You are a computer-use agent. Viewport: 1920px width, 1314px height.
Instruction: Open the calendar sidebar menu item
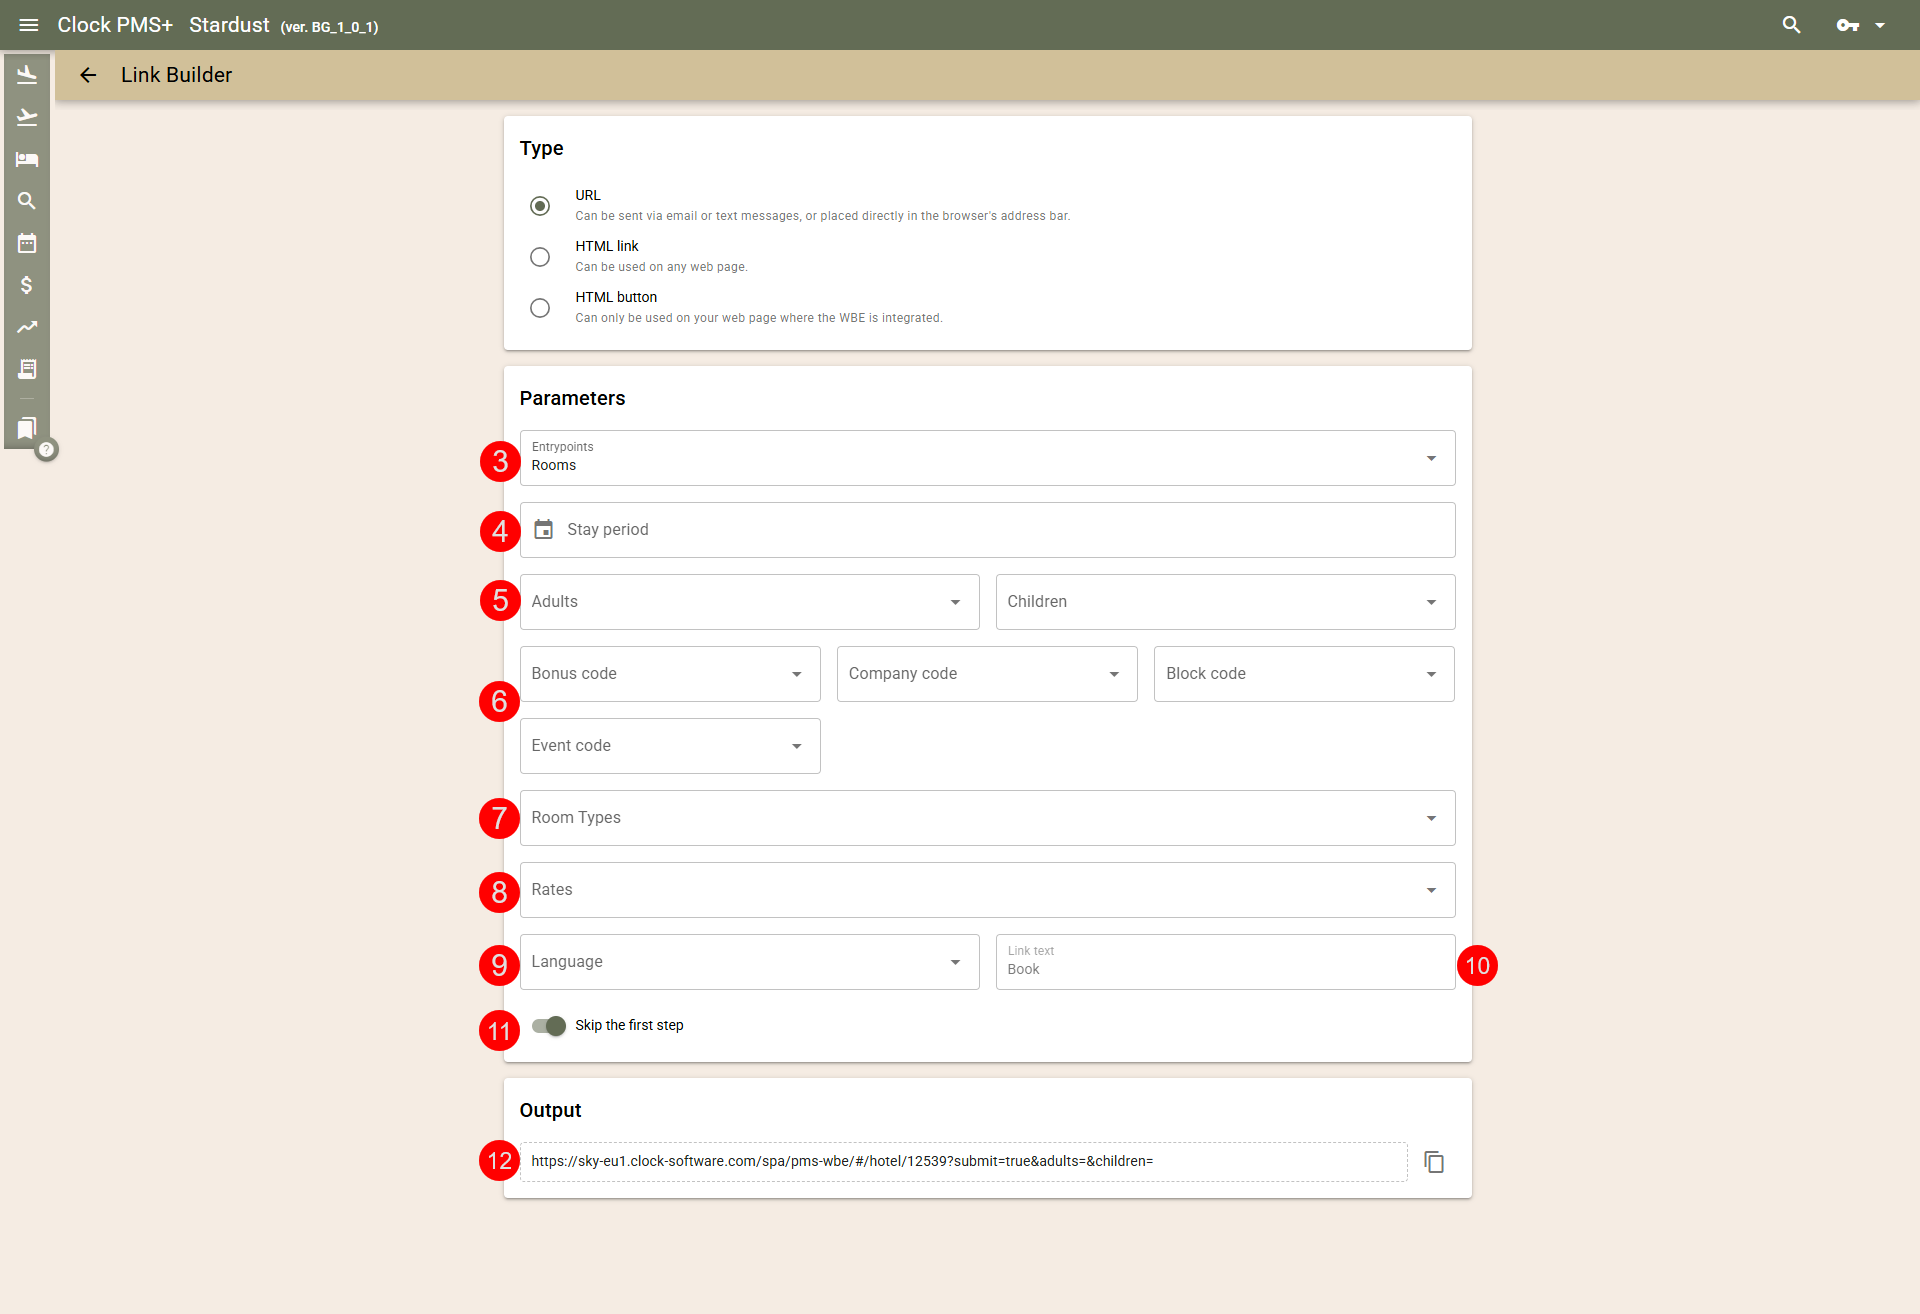(x=27, y=243)
